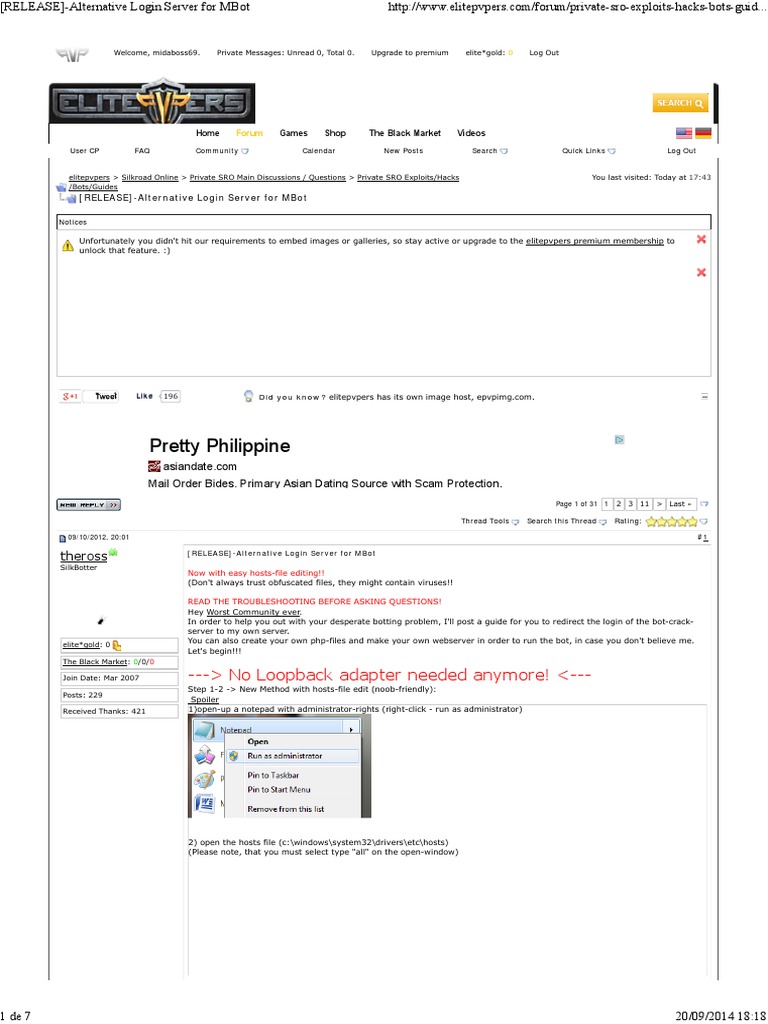Open page jump dropdown arrow after Last
The width and height of the screenshot is (768, 1024).
click(705, 504)
